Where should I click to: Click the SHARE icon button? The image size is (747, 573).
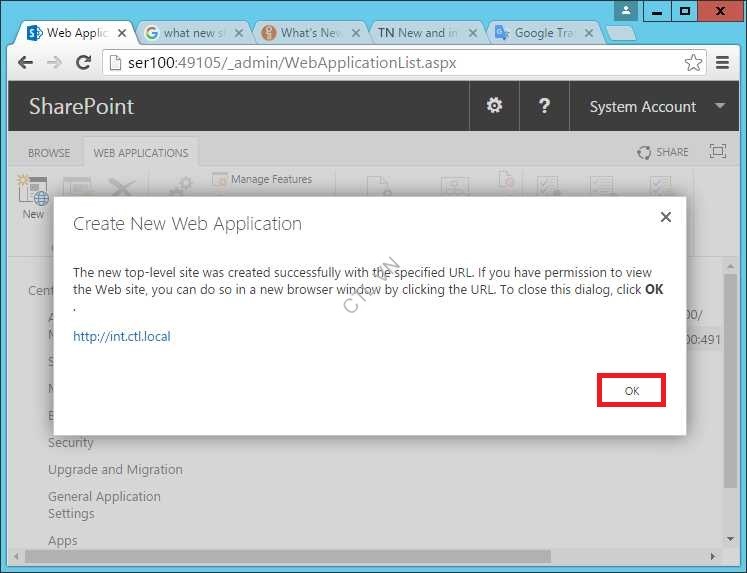click(x=663, y=152)
